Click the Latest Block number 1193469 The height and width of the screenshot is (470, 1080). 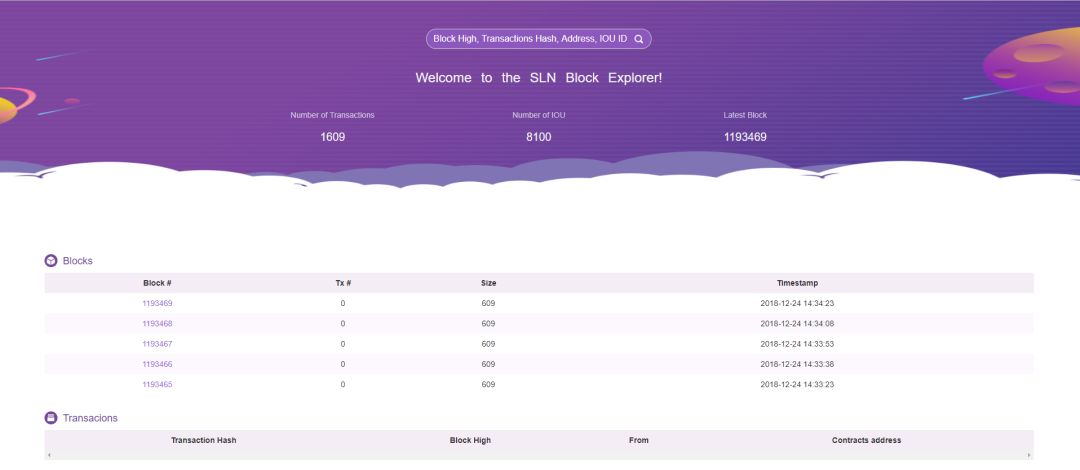tap(745, 137)
